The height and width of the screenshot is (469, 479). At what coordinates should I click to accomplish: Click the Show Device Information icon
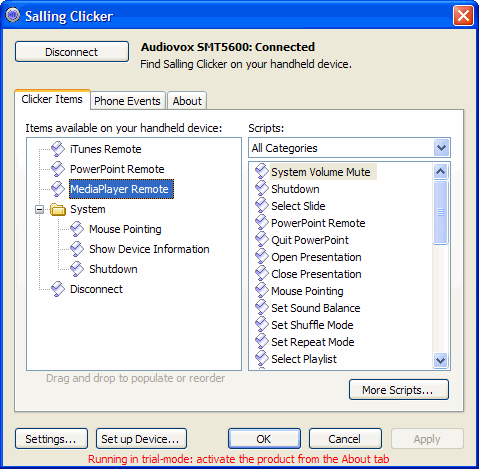click(x=77, y=249)
